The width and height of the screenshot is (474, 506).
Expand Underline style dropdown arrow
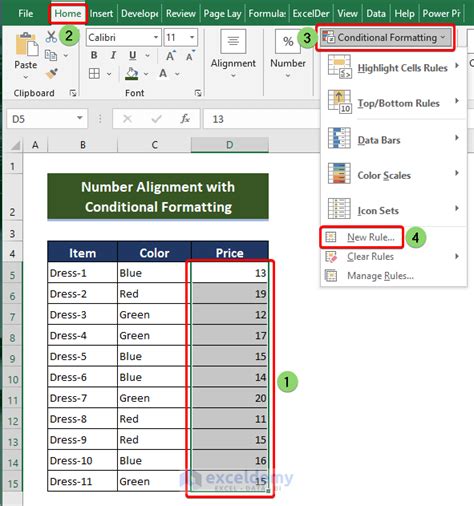pyautogui.click(x=148, y=55)
